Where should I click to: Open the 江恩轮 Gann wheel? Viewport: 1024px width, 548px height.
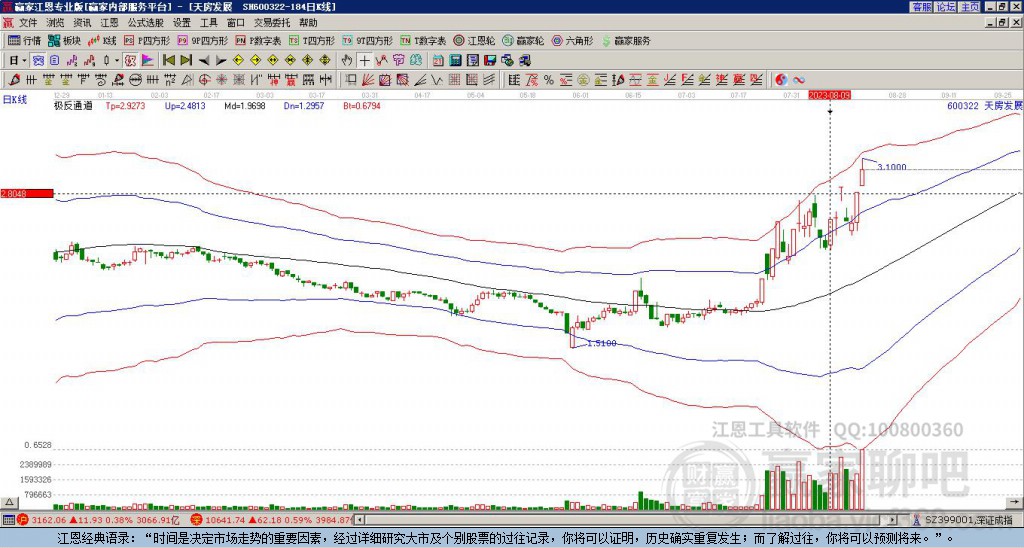[475, 40]
